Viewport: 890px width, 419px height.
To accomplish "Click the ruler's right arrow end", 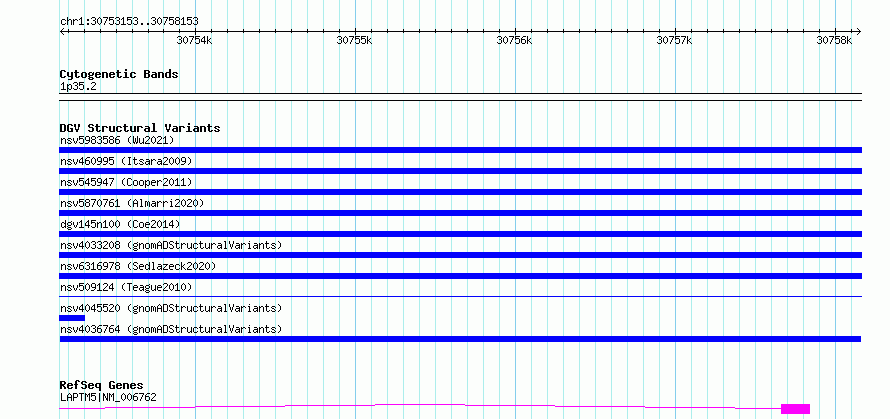I will pos(858,31).
